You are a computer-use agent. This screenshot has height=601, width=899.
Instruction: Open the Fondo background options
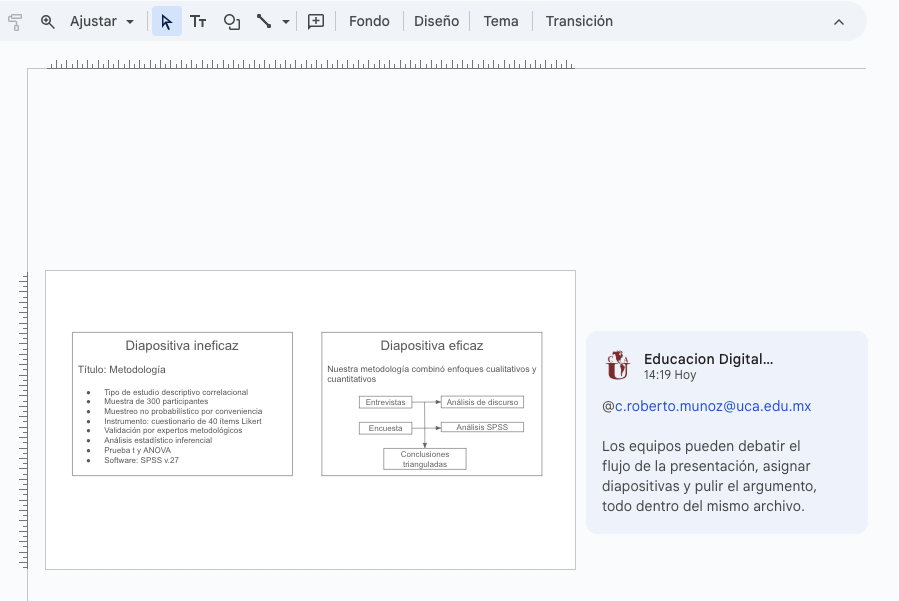369,21
